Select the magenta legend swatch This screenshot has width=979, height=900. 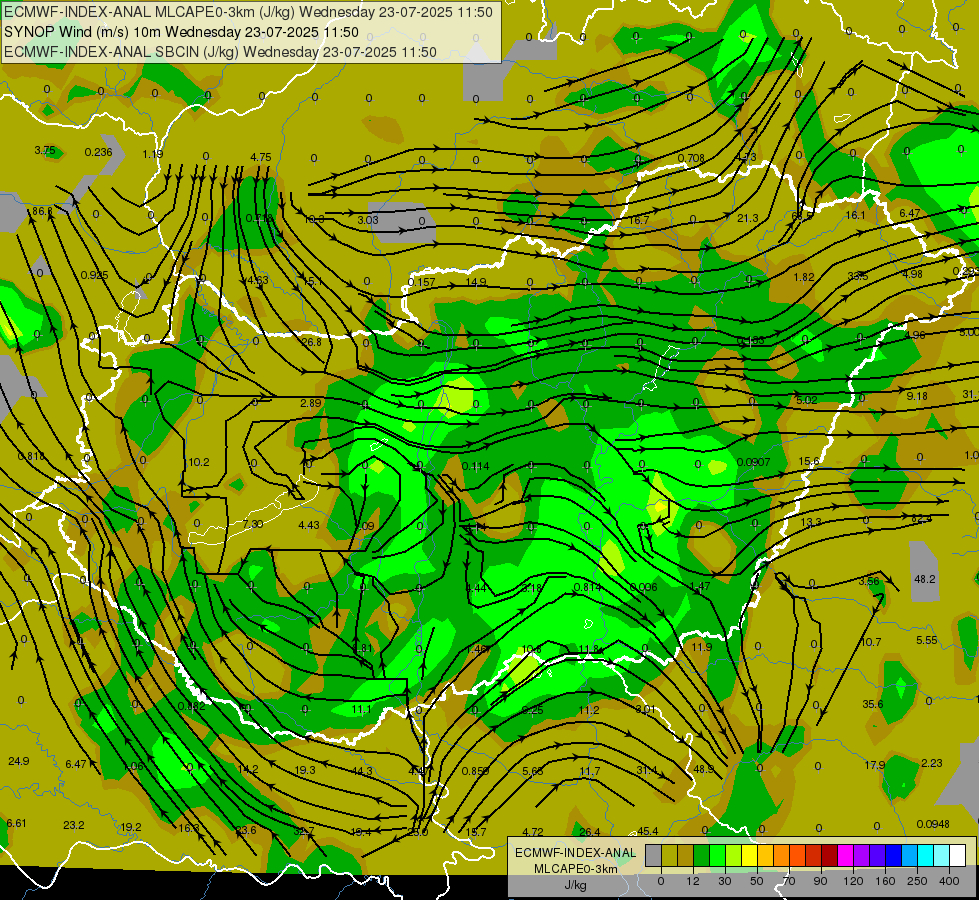tap(845, 856)
